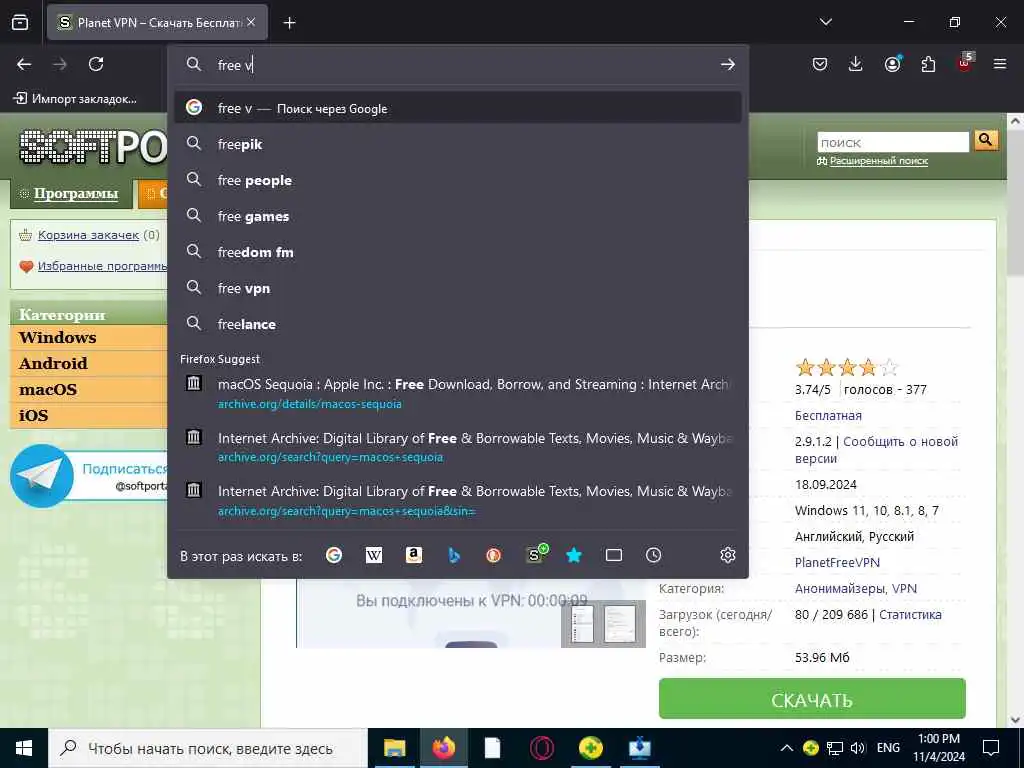Search this time with Bing
Viewport: 1024px width, 768px height.
click(454, 555)
